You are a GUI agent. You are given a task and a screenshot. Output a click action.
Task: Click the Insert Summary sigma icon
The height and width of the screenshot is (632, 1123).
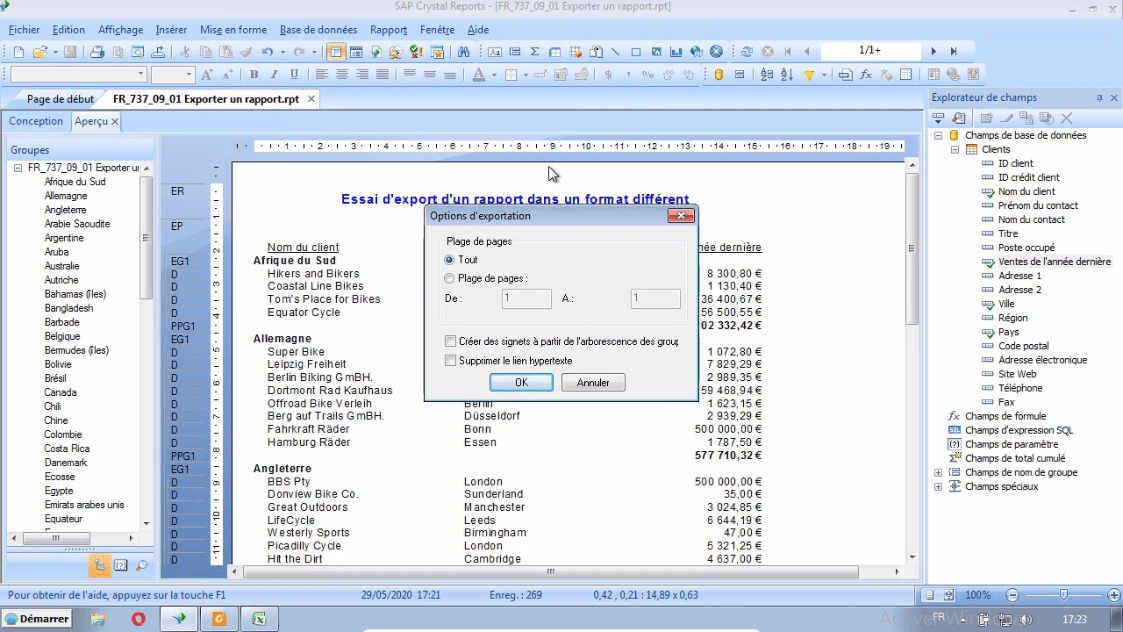click(x=535, y=51)
